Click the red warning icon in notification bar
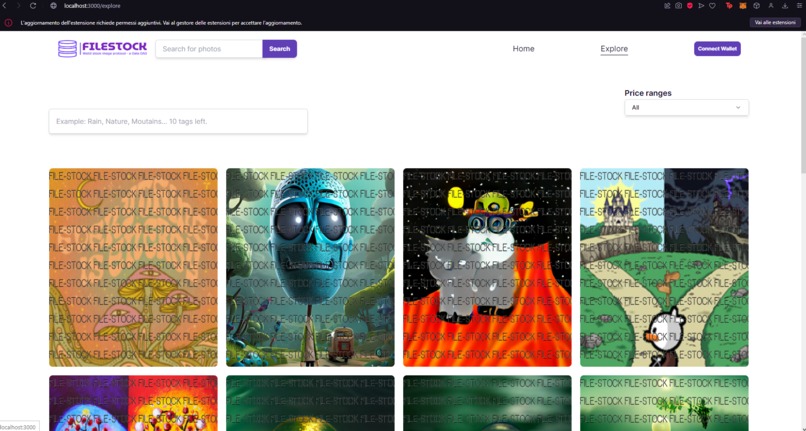 click(x=8, y=23)
